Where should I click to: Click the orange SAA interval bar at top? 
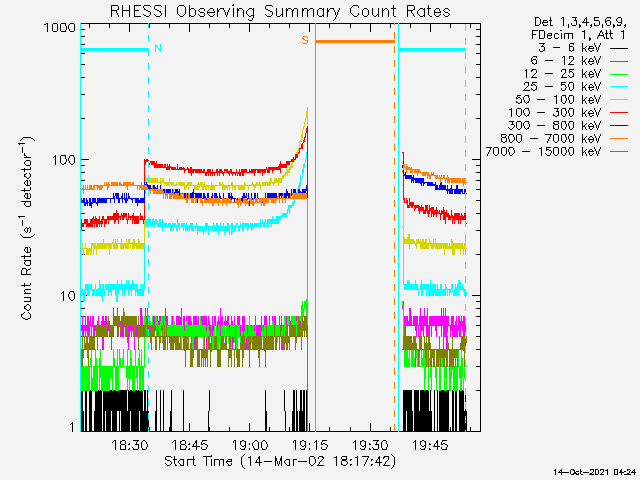(x=355, y=41)
